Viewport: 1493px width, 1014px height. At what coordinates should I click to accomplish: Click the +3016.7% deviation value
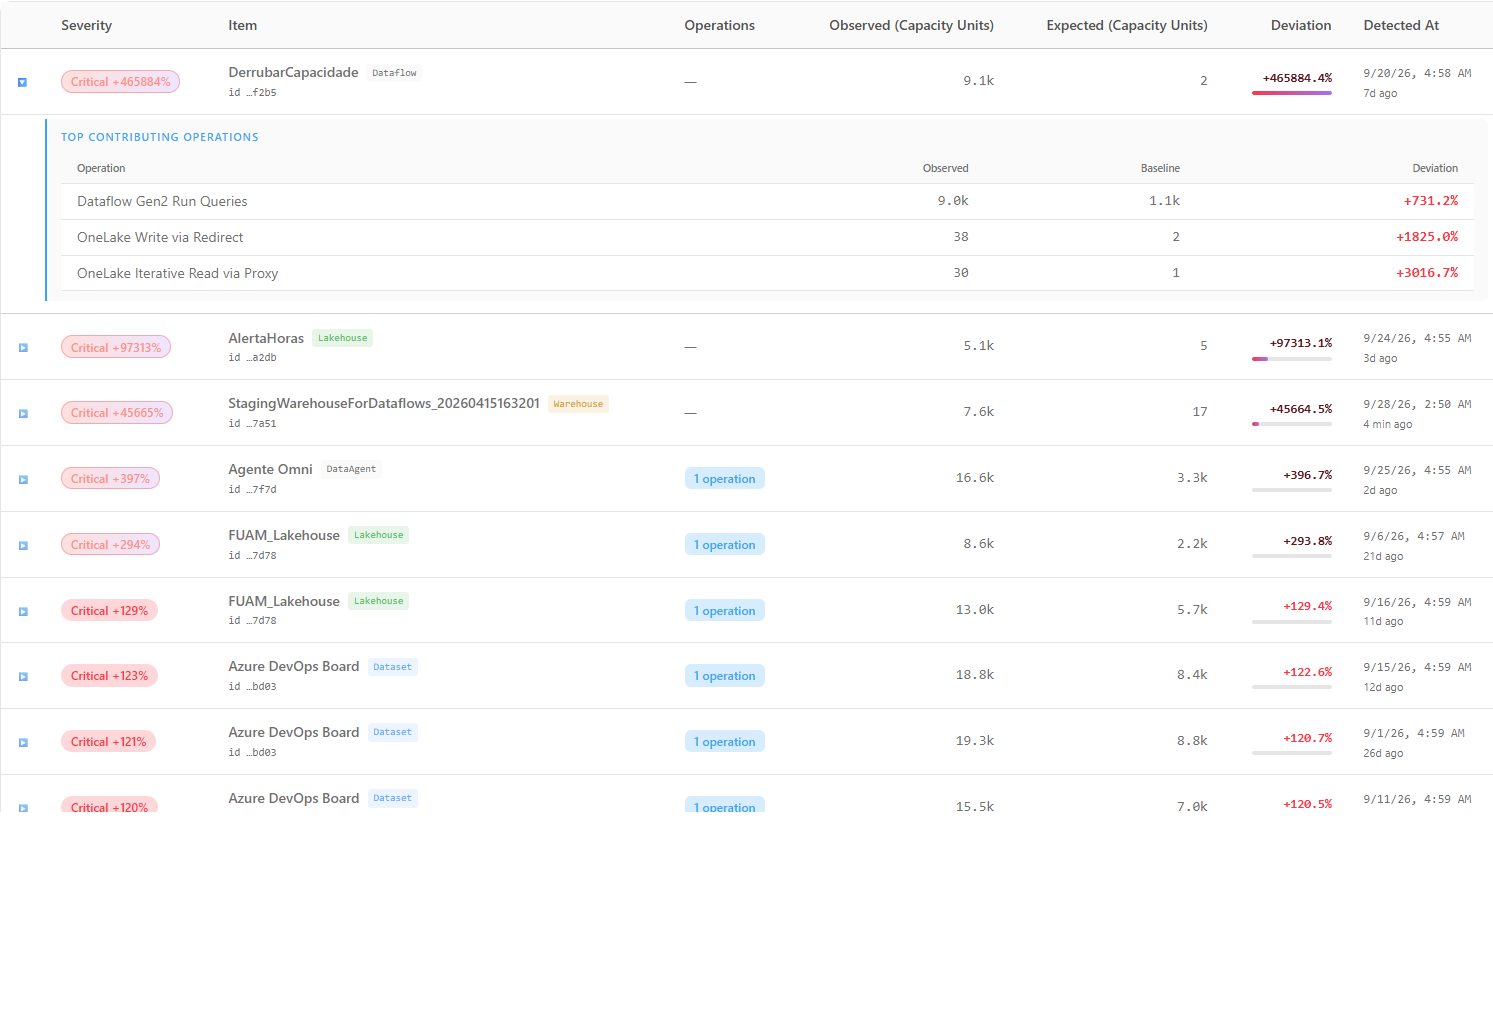(x=1427, y=273)
